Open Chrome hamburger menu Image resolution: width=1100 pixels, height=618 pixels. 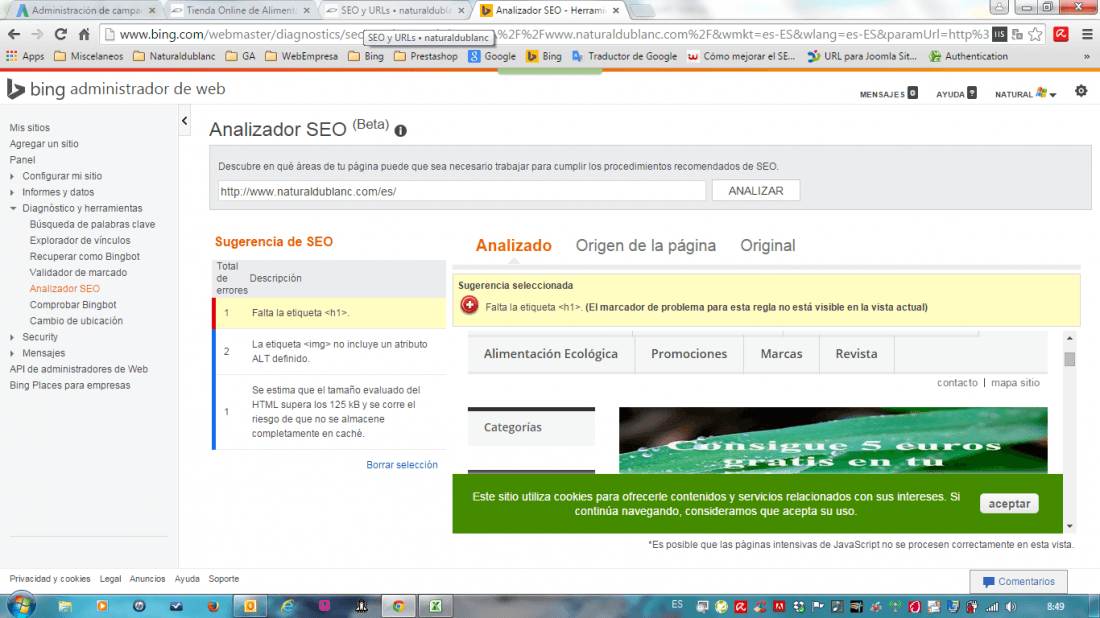pos(1087,34)
